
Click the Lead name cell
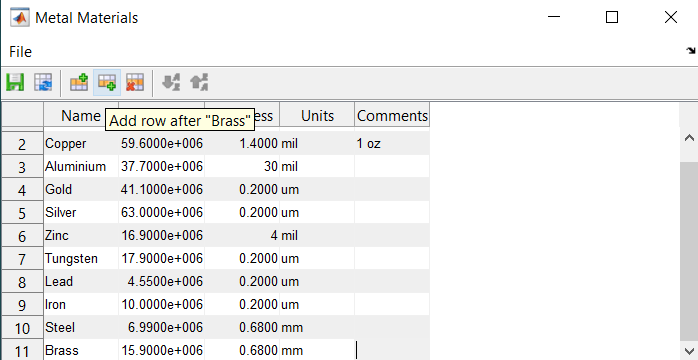(x=81, y=282)
